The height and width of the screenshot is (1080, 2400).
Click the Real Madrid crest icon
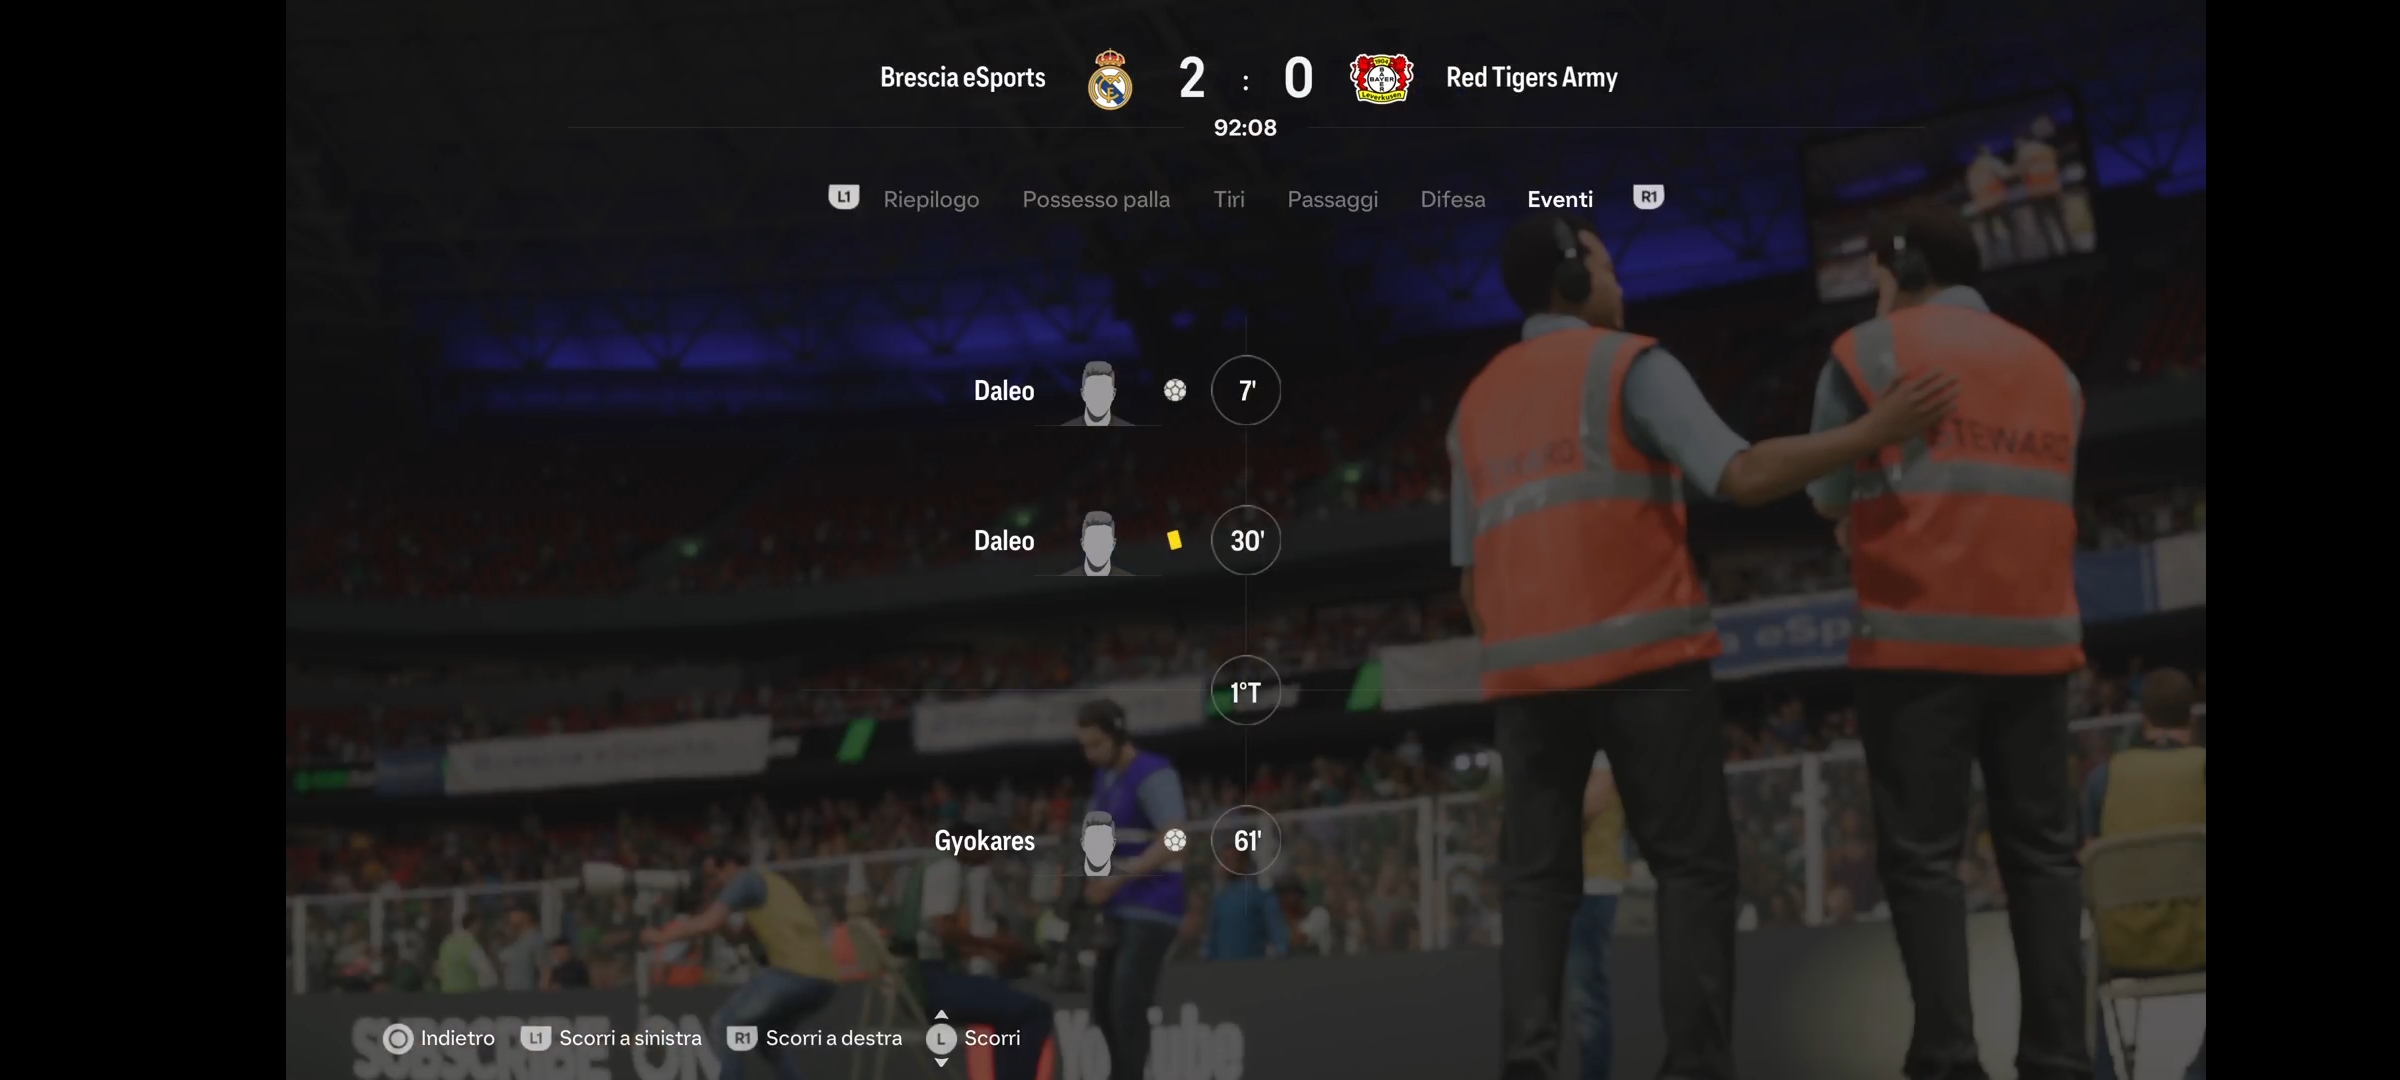click(x=1110, y=79)
